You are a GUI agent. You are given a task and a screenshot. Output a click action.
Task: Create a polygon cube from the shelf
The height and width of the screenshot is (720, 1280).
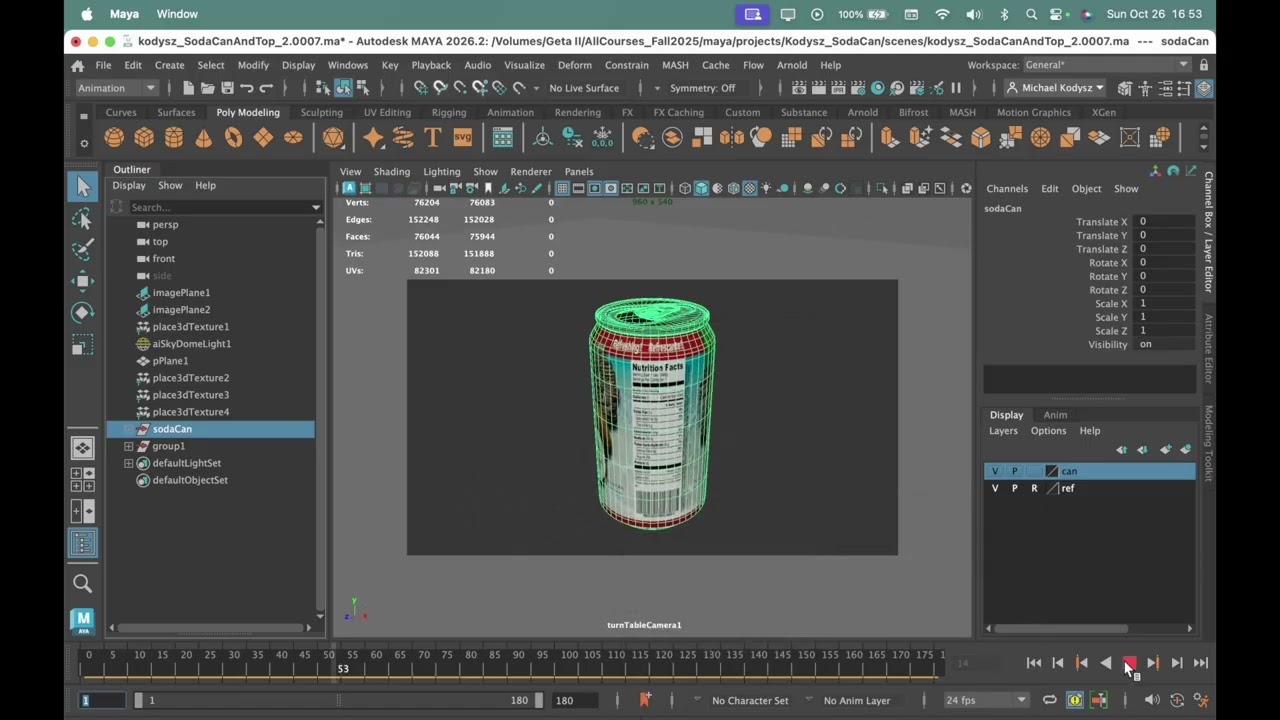pos(144,138)
